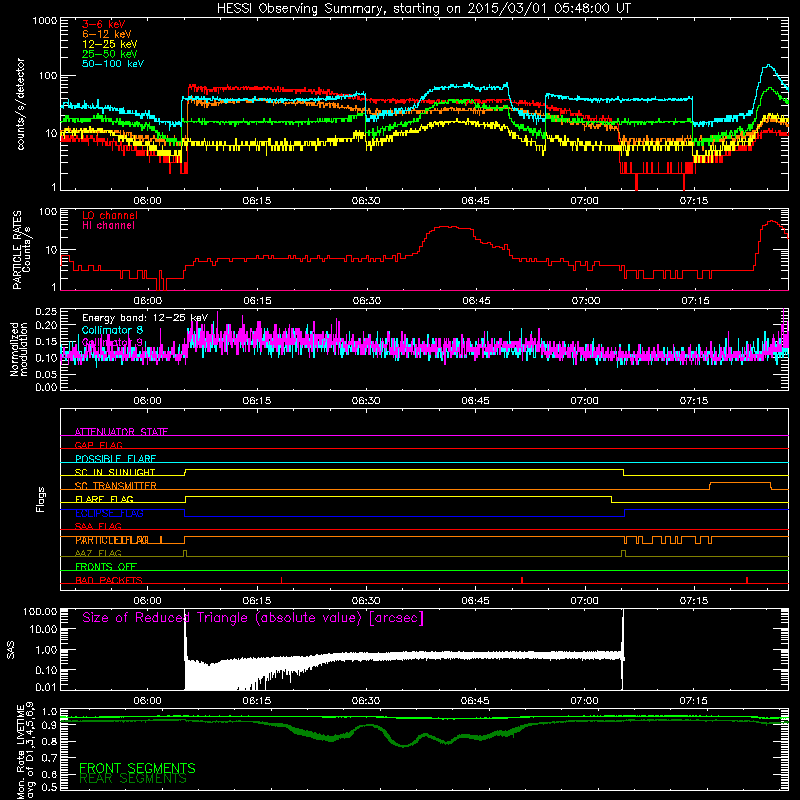Click the GAP_FLAG label

[98, 445]
